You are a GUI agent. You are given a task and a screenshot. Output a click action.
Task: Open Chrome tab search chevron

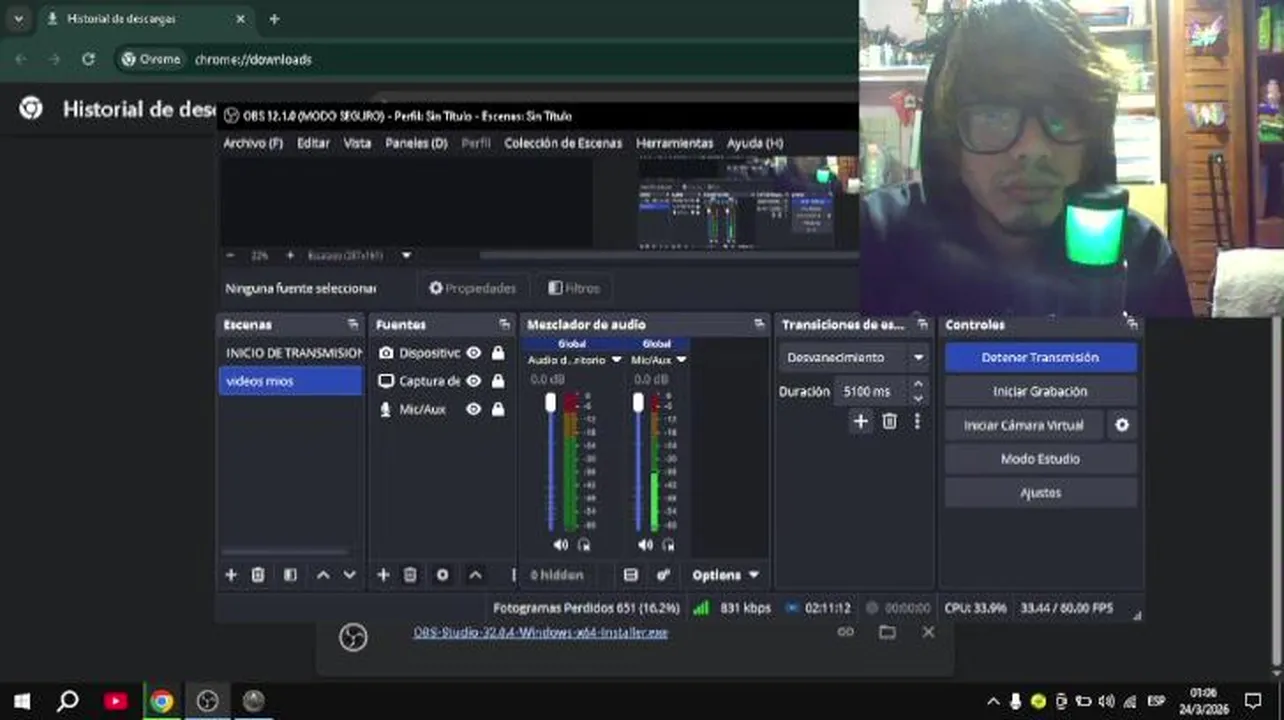18,19
